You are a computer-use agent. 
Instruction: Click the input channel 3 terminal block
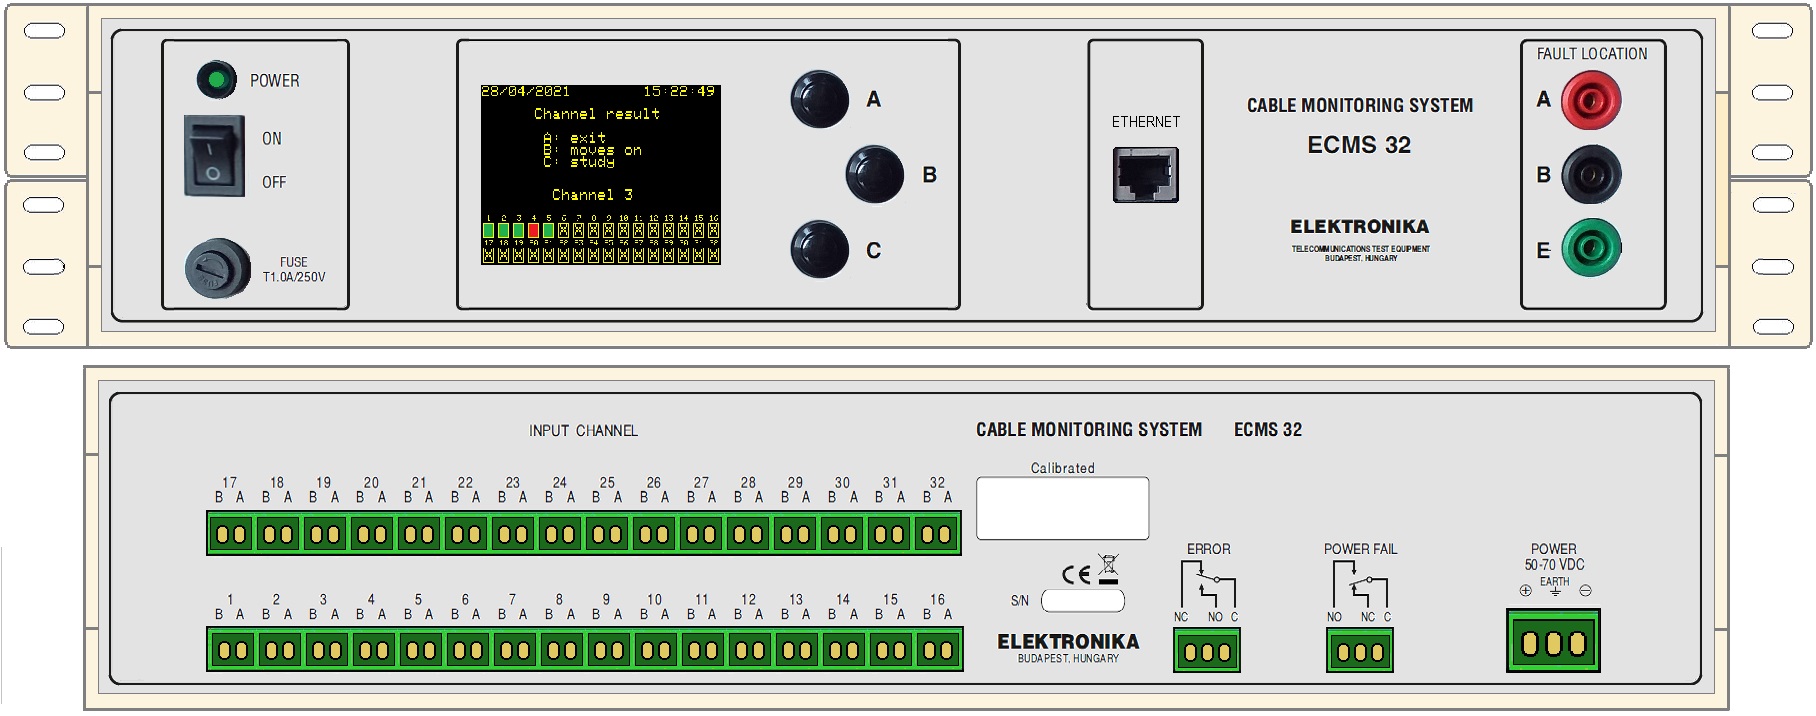tap(326, 651)
